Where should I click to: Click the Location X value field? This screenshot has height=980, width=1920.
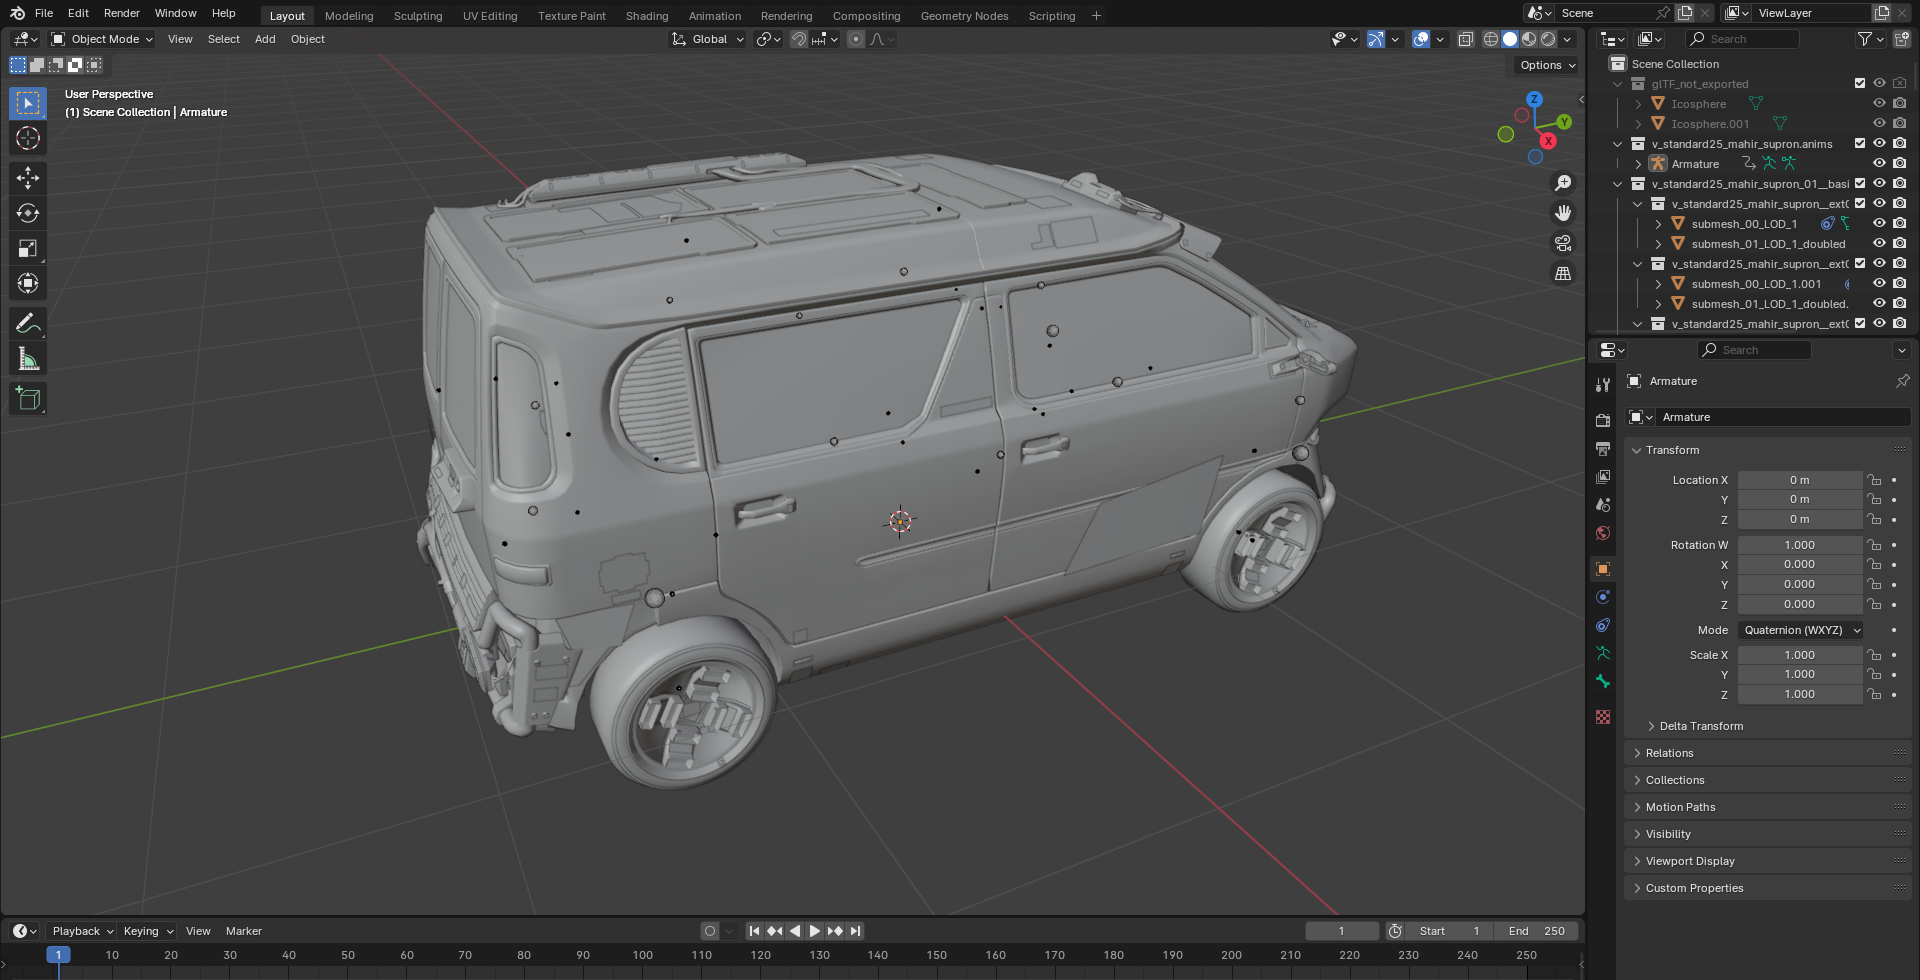(1799, 480)
